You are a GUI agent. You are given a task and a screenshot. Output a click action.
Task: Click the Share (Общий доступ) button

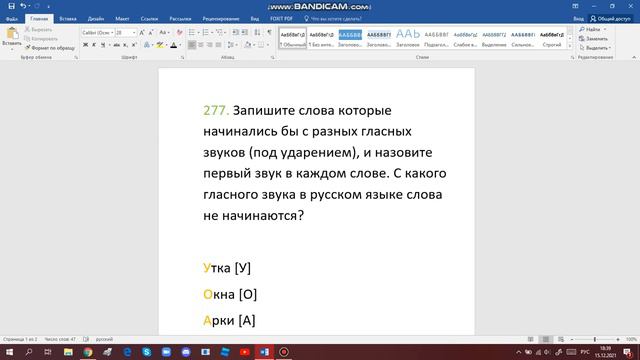[610, 19]
